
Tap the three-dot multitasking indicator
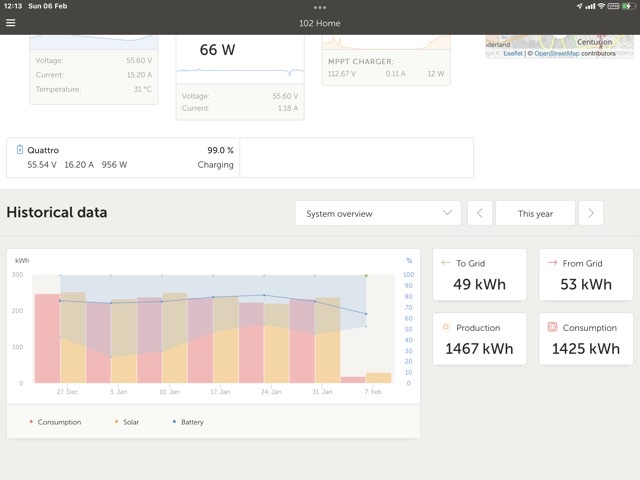pos(320,7)
